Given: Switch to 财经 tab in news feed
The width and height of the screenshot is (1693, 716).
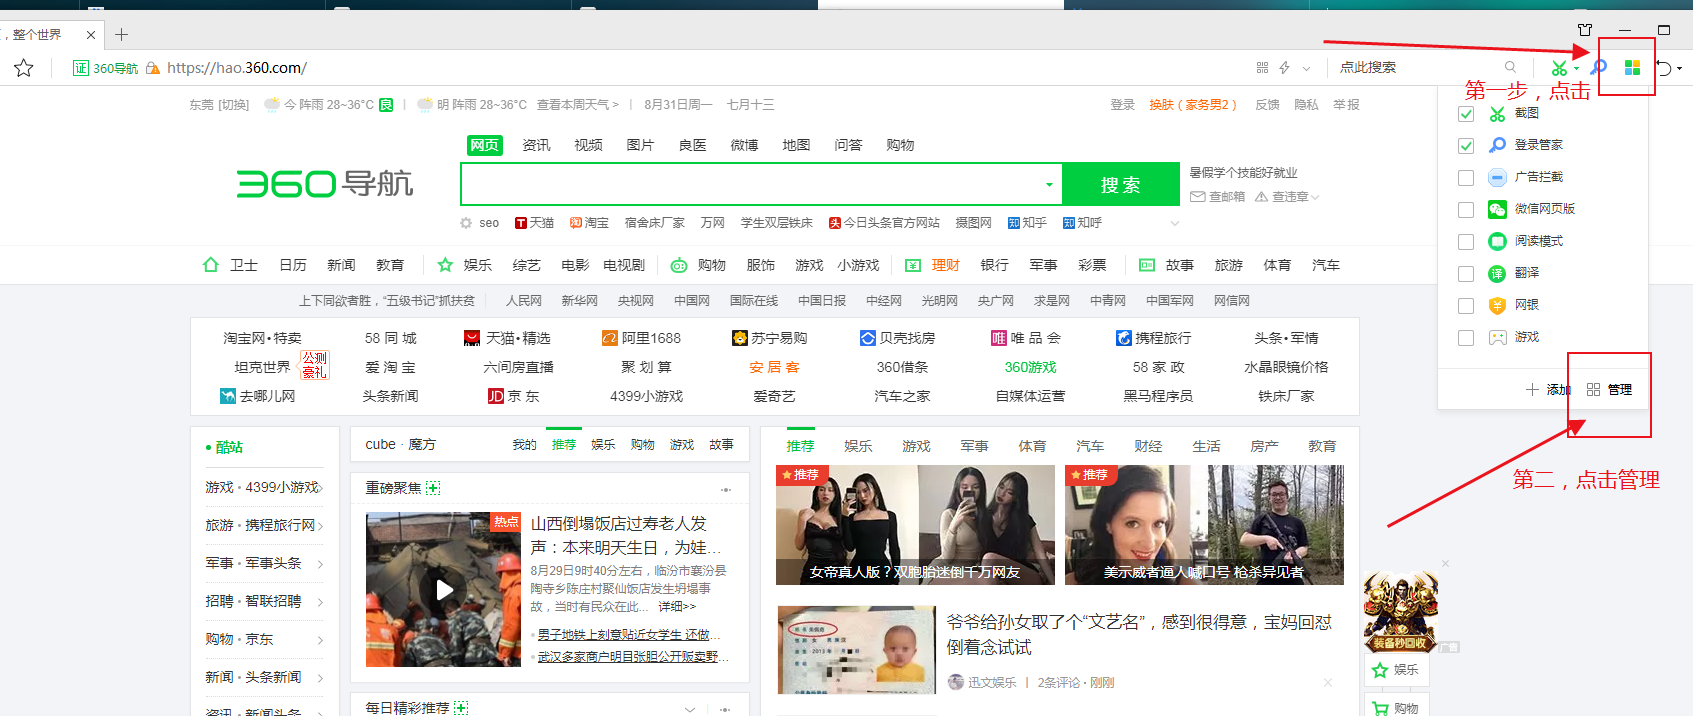Looking at the screenshot, I should 1148,446.
